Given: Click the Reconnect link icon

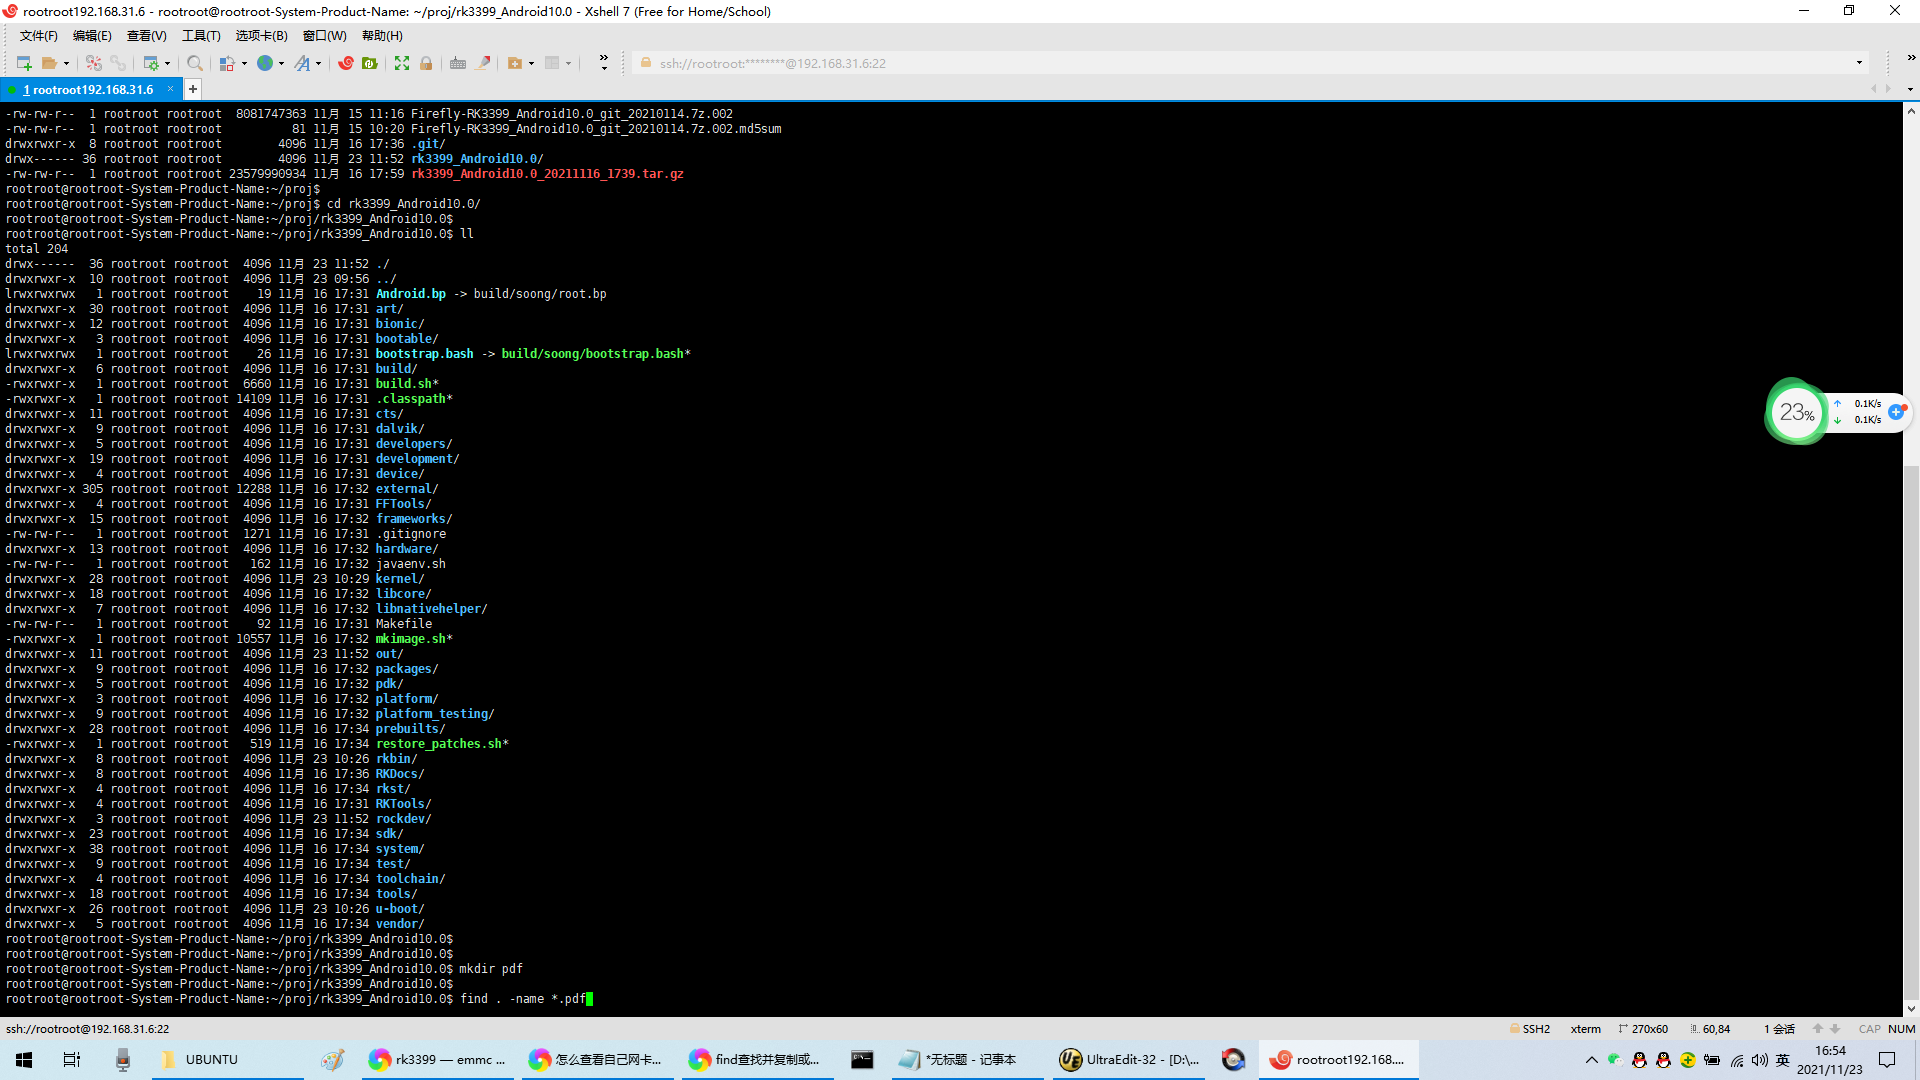Looking at the screenshot, I should pyautogui.click(x=118, y=63).
